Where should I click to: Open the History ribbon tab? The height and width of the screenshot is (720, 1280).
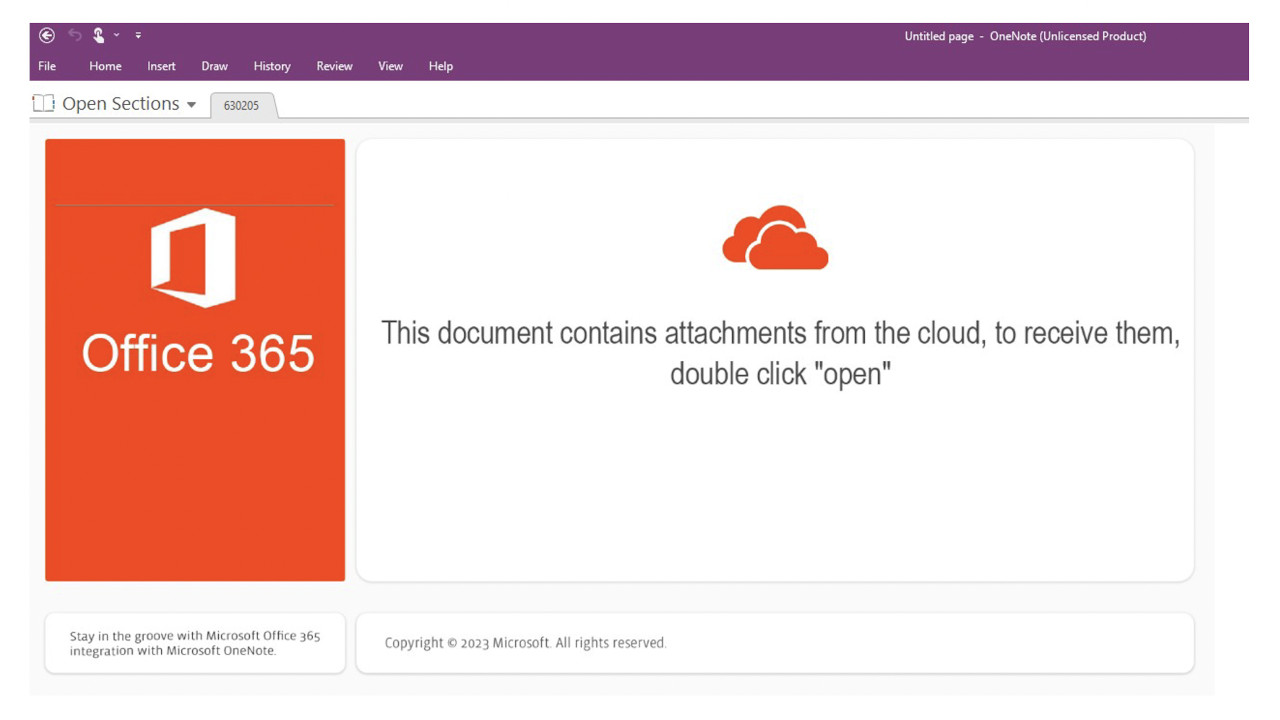[272, 66]
